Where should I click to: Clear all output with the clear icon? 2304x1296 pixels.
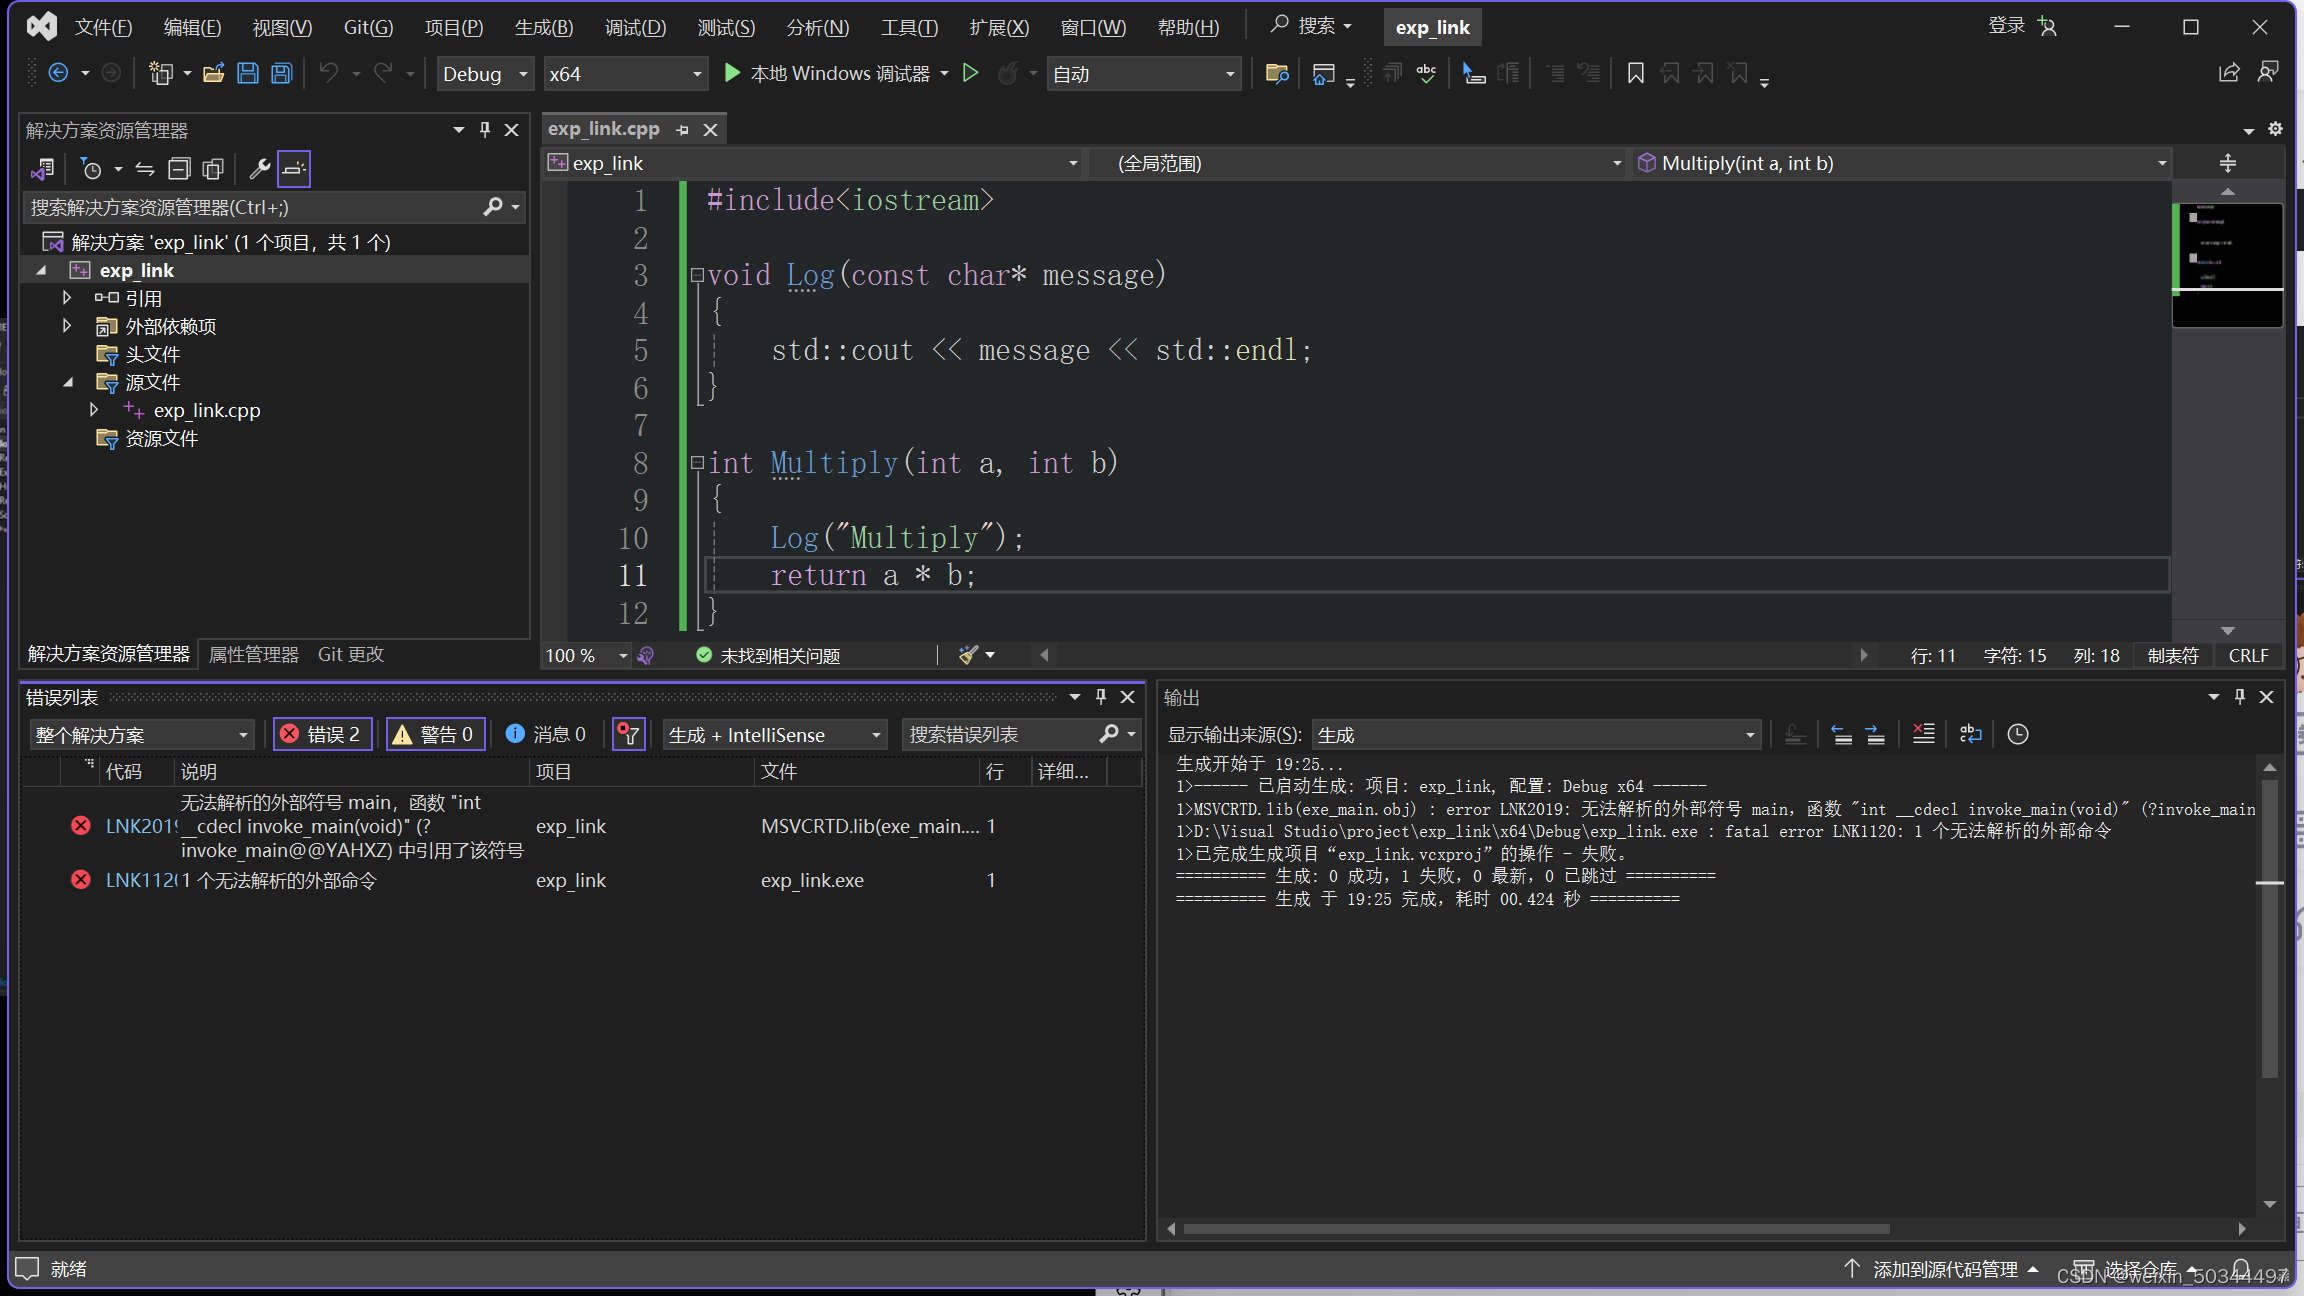[x=1923, y=734]
